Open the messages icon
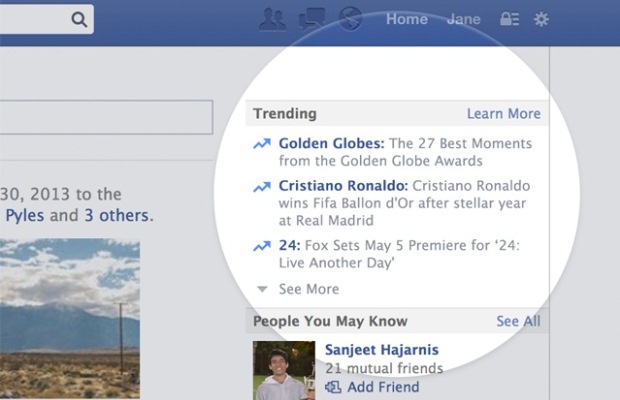This screenshot has height=400, width=620. 312,19
